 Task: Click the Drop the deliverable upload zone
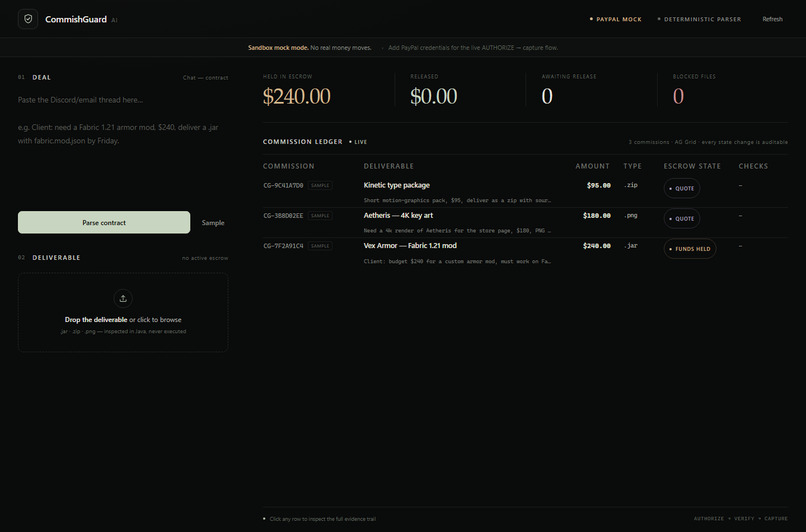click(123, 313)
